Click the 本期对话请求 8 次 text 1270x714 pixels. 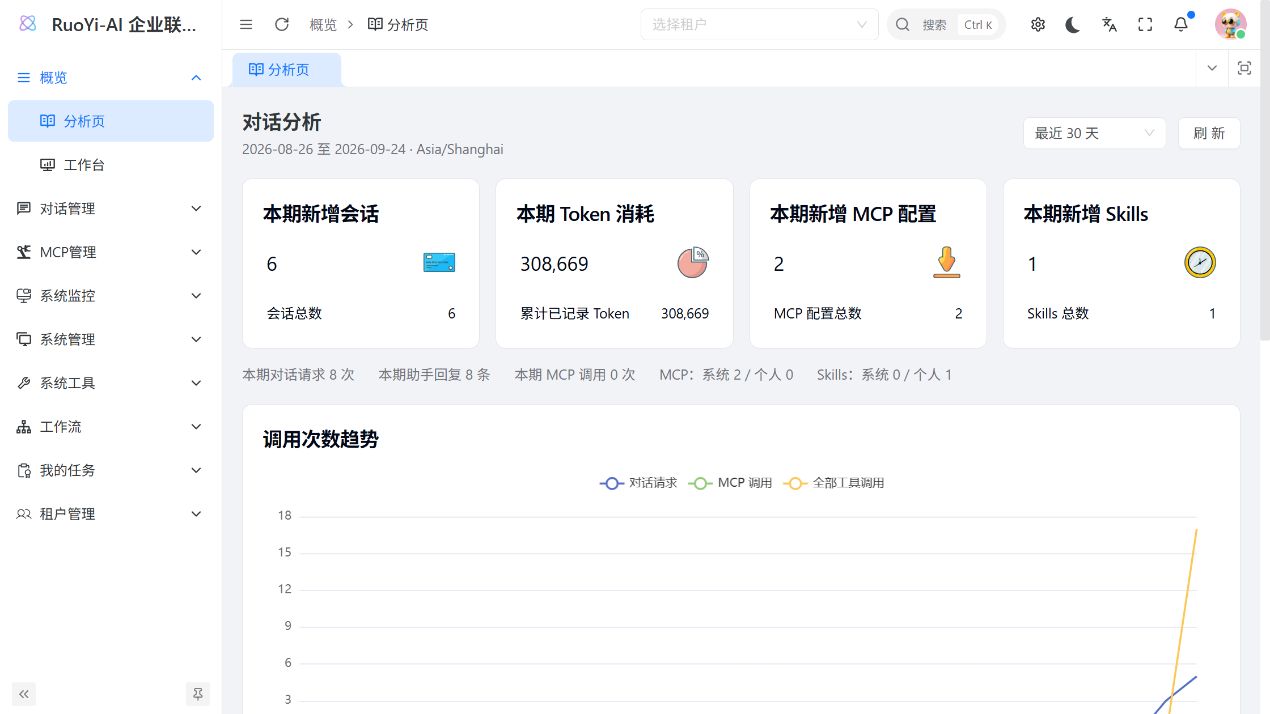pos(298,375)
